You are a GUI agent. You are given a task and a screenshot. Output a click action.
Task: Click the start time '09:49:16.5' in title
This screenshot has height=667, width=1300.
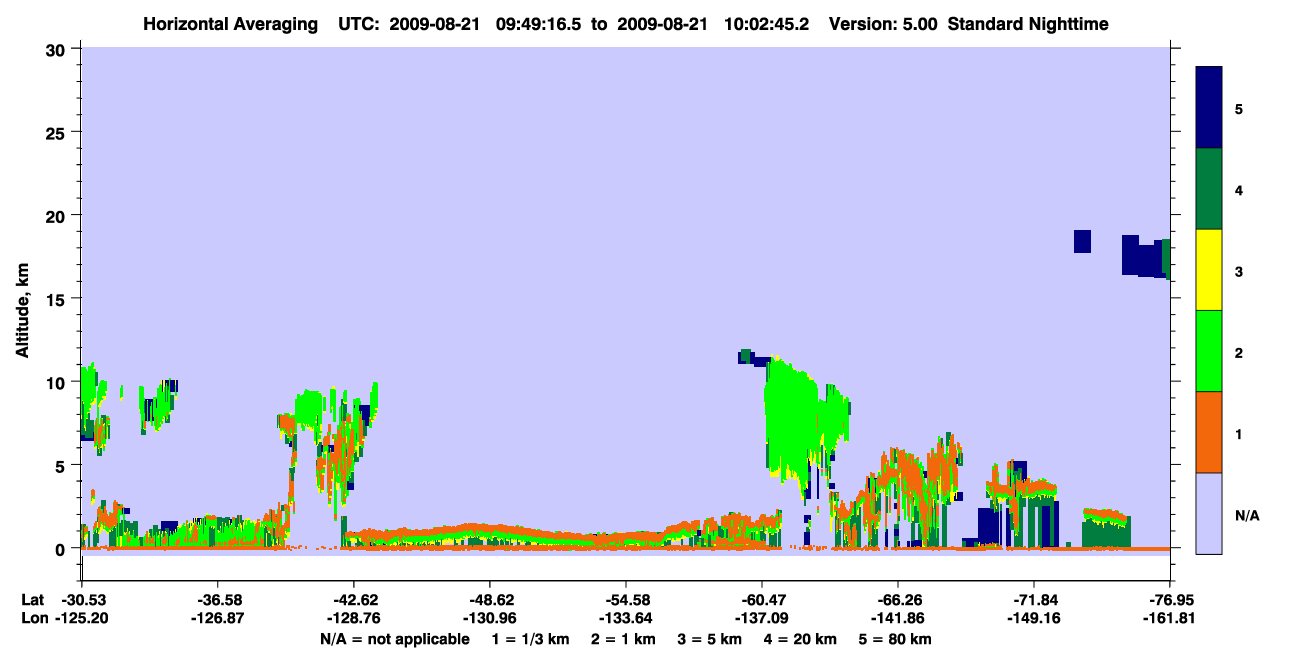(x=539, y=24)
